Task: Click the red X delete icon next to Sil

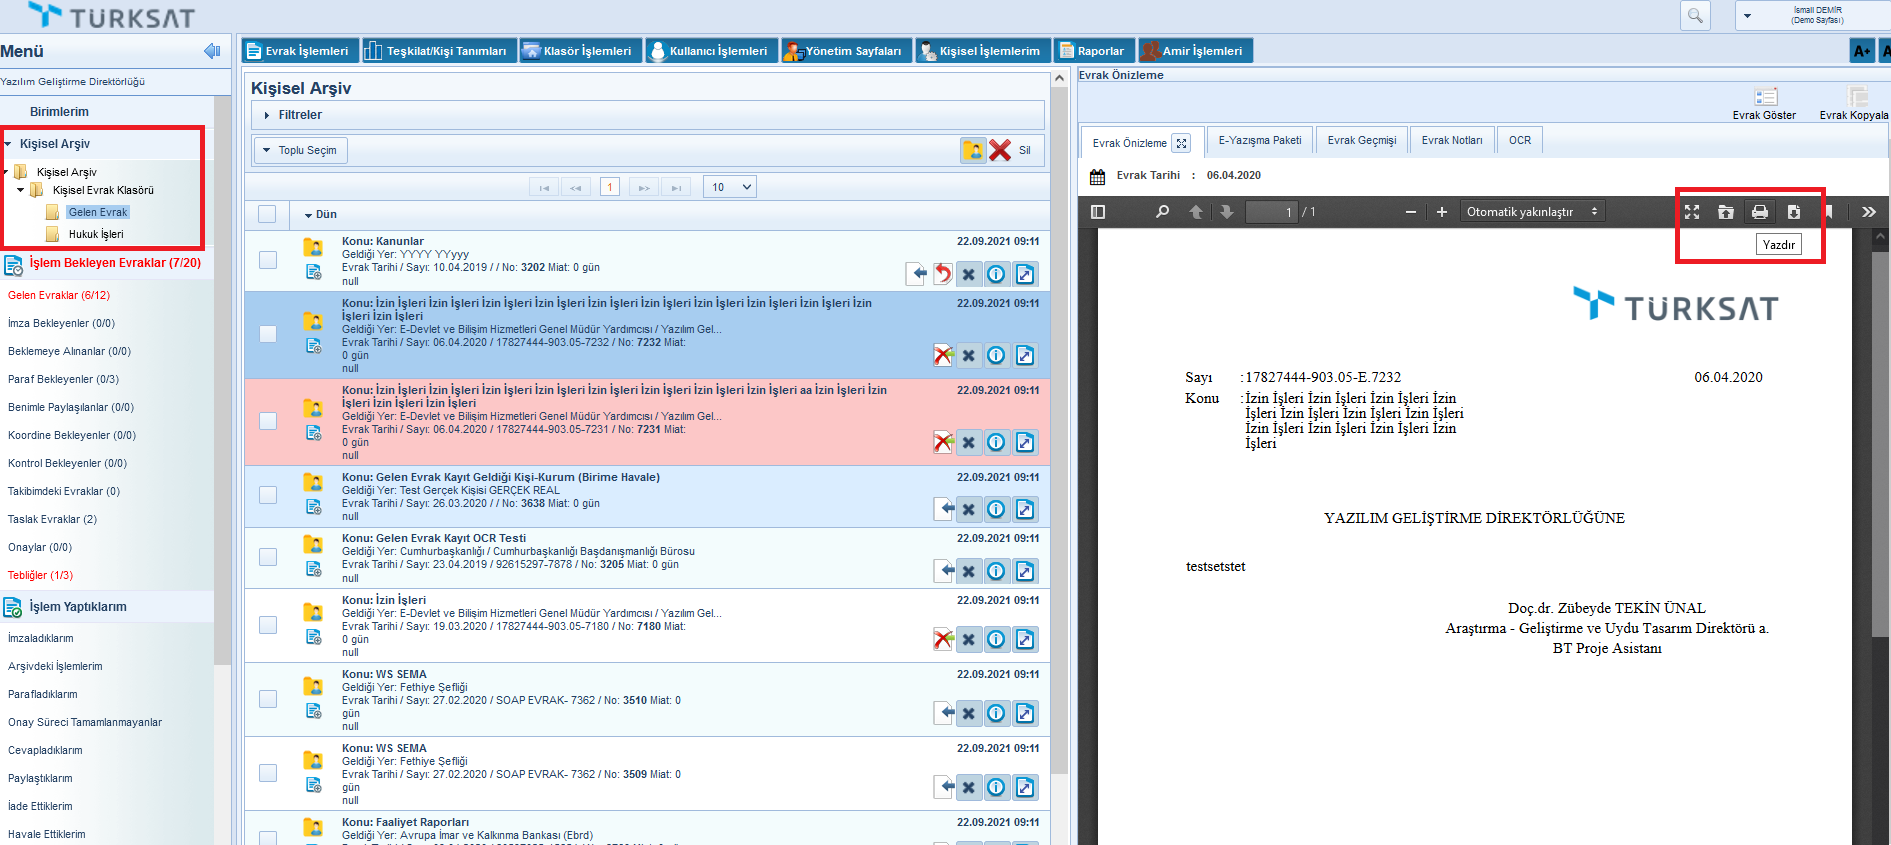Action: tap(1000, 151)
